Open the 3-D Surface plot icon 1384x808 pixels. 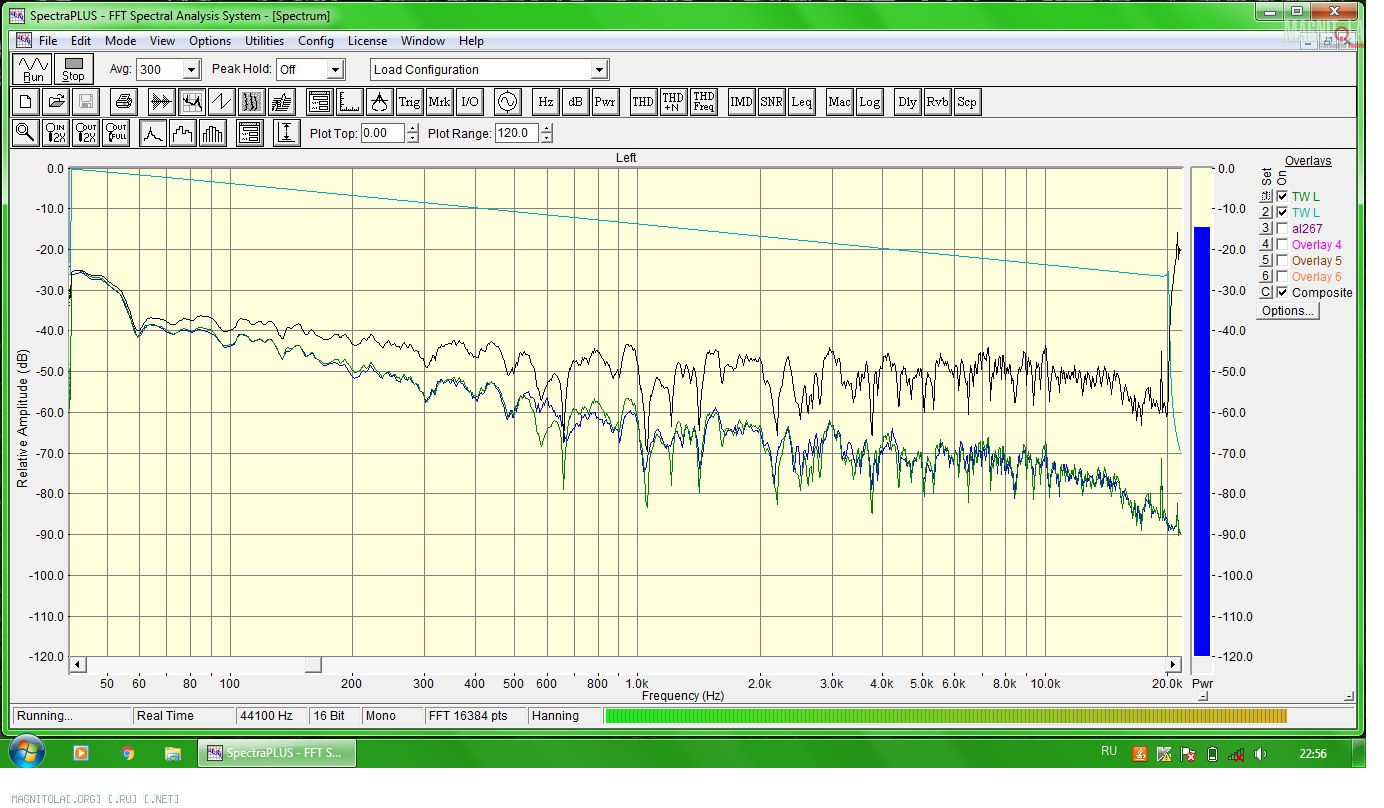[x=282, y=102]
